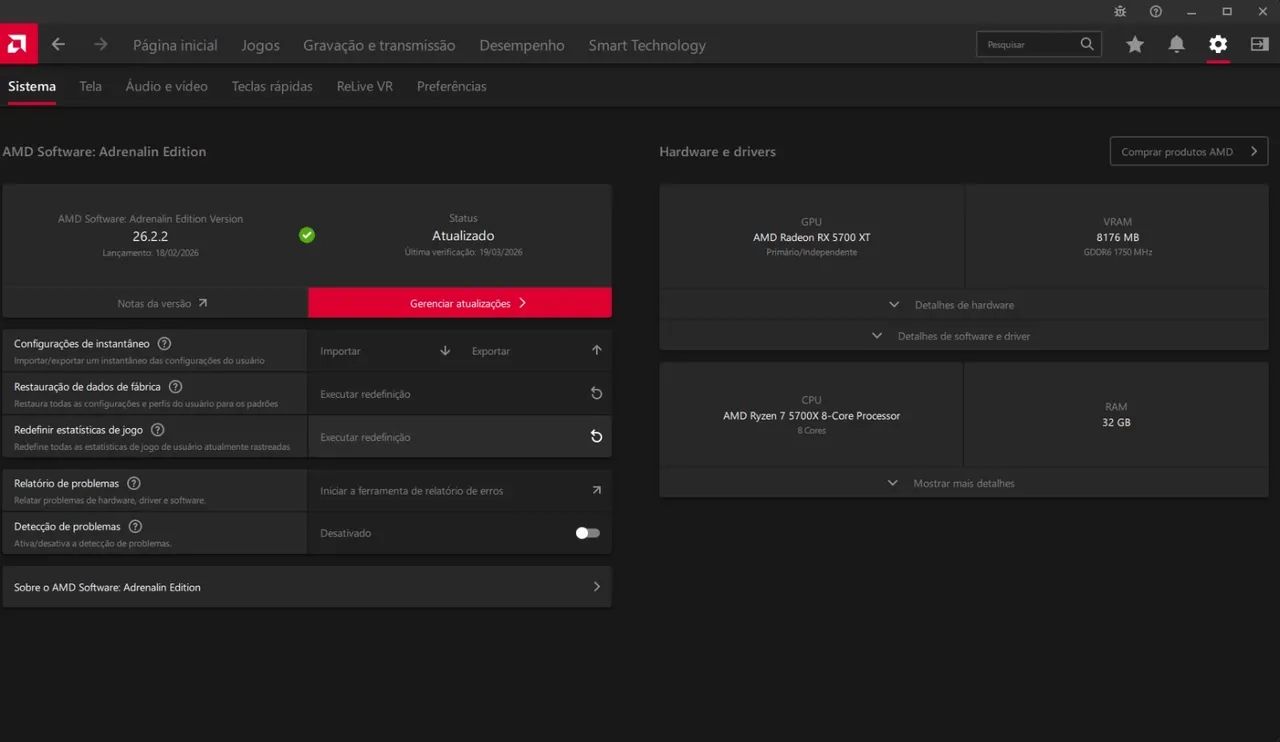Screen dimensions: 1280x742
Task: Open Sobre o AMD Software: Adrenalin Edition
Action: [307, 587]
